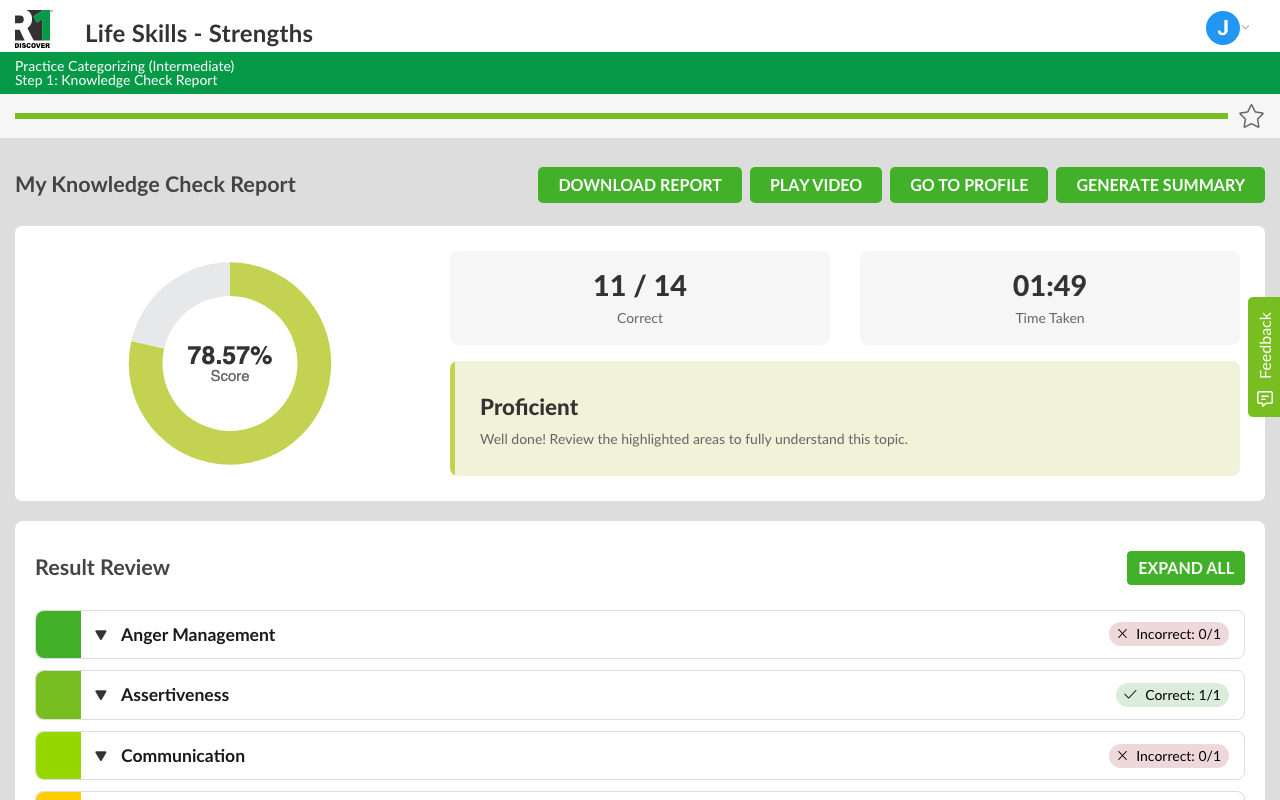The height and width of the screenshot is (800, 1280).
Task: Open the J user avatar menu
Action: [1222, 28]
